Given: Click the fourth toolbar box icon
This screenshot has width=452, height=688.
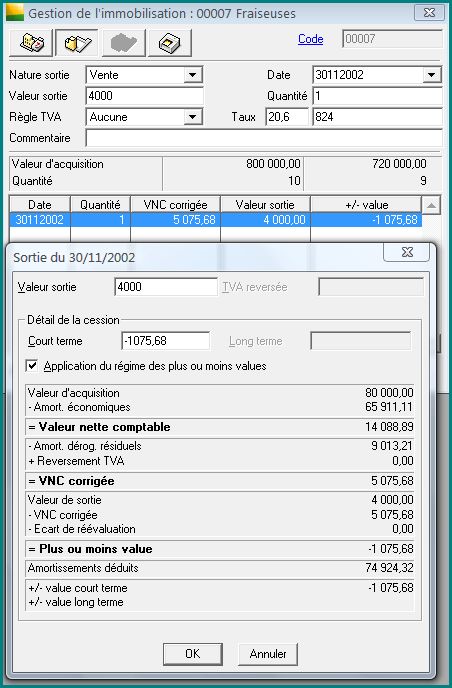Looking at the screenshot, I should tap(170, 43).
